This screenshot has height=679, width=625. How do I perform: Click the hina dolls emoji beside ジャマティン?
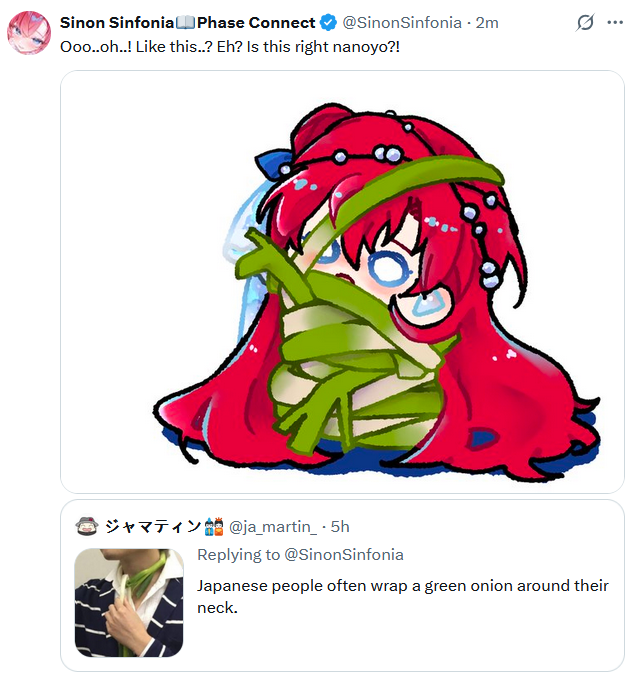(x=214, y=526)
